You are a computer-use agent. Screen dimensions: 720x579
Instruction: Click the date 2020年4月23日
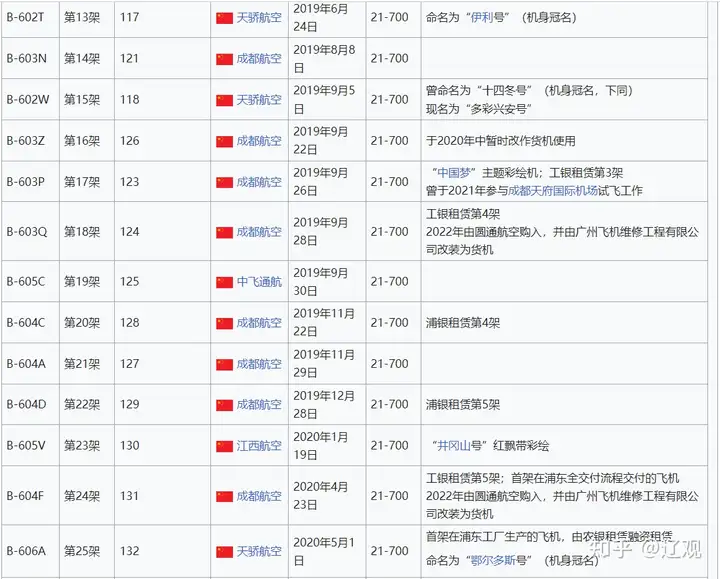(321, 496)
